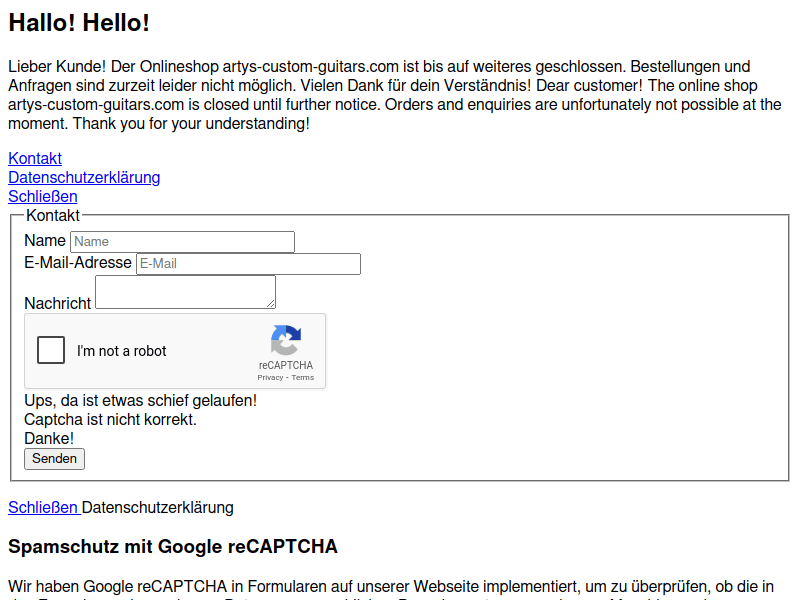Open the reCAPTCHA Privacy link
800x600 pixels.
(x=269, y=378)
